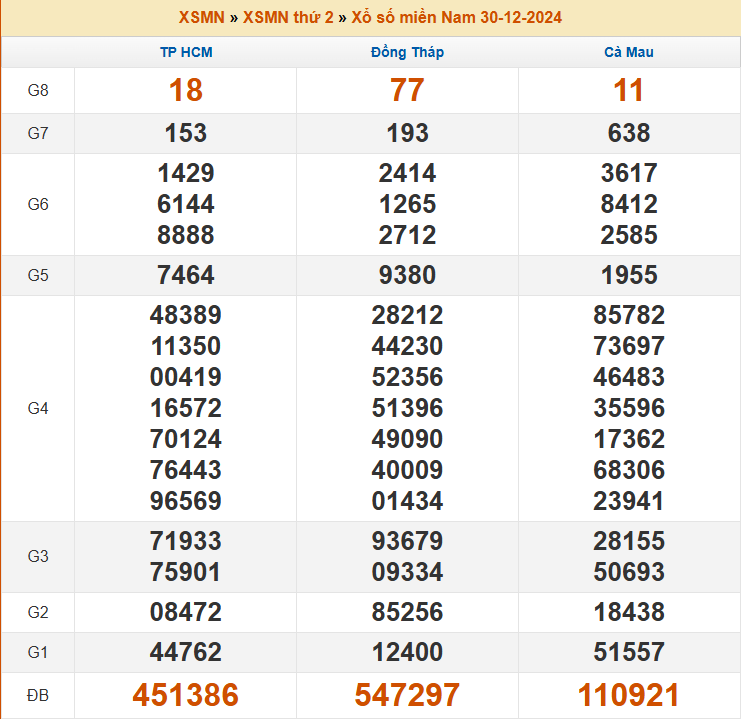Click G3 number 71933
Screen dimensions: 741x719
(186, 541)
